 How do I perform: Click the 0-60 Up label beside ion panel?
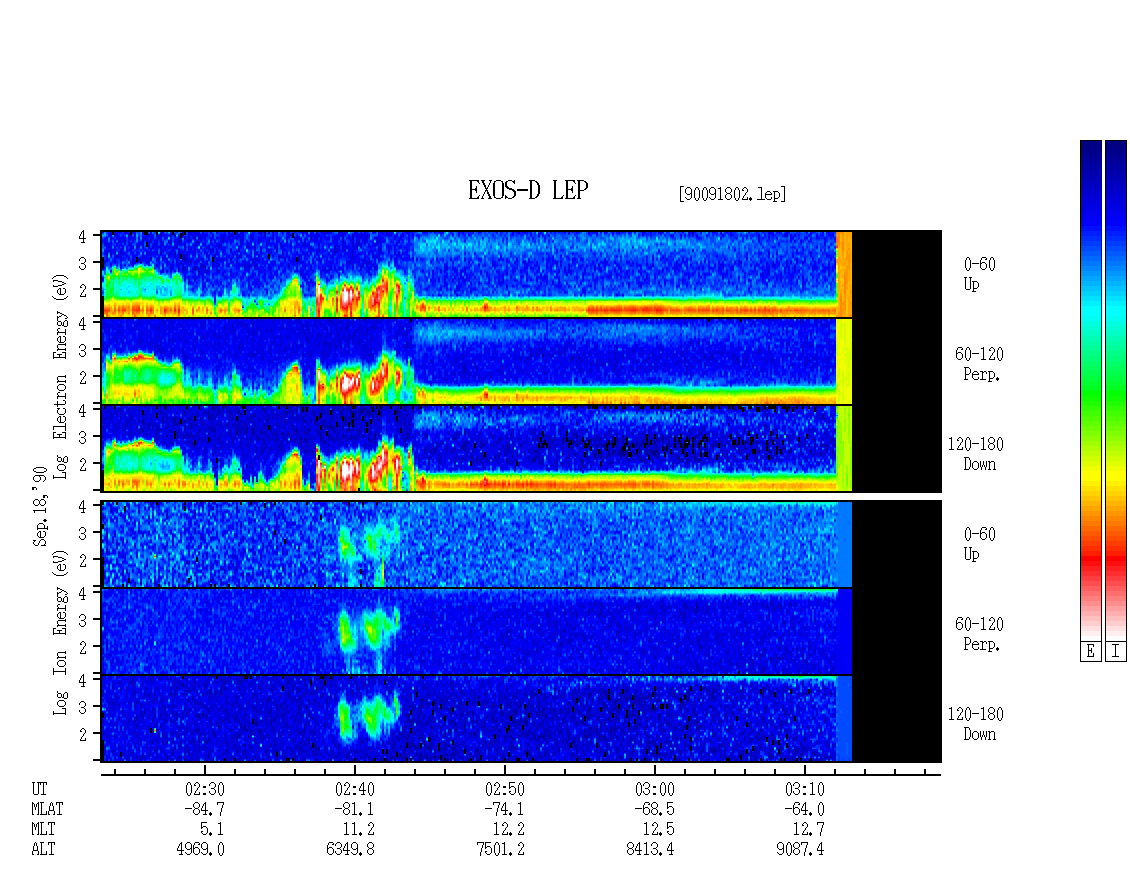pyautogui.click(x=979, y=544)
